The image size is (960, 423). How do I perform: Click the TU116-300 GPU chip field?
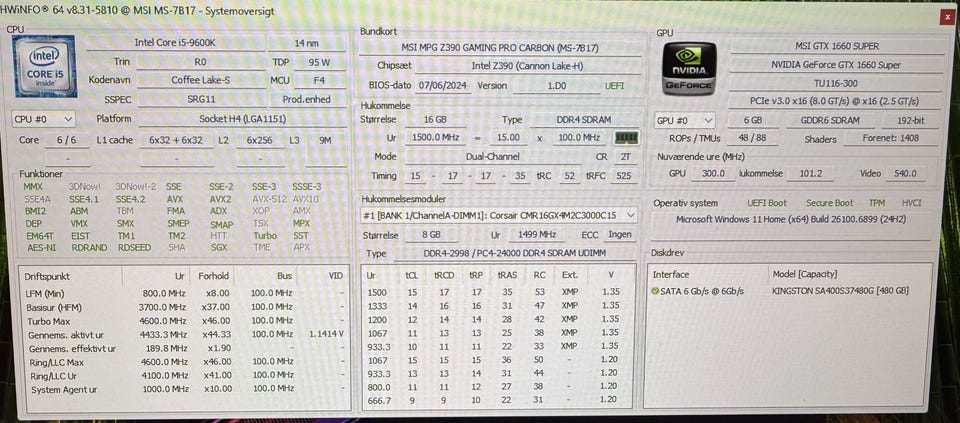point(836,83)
